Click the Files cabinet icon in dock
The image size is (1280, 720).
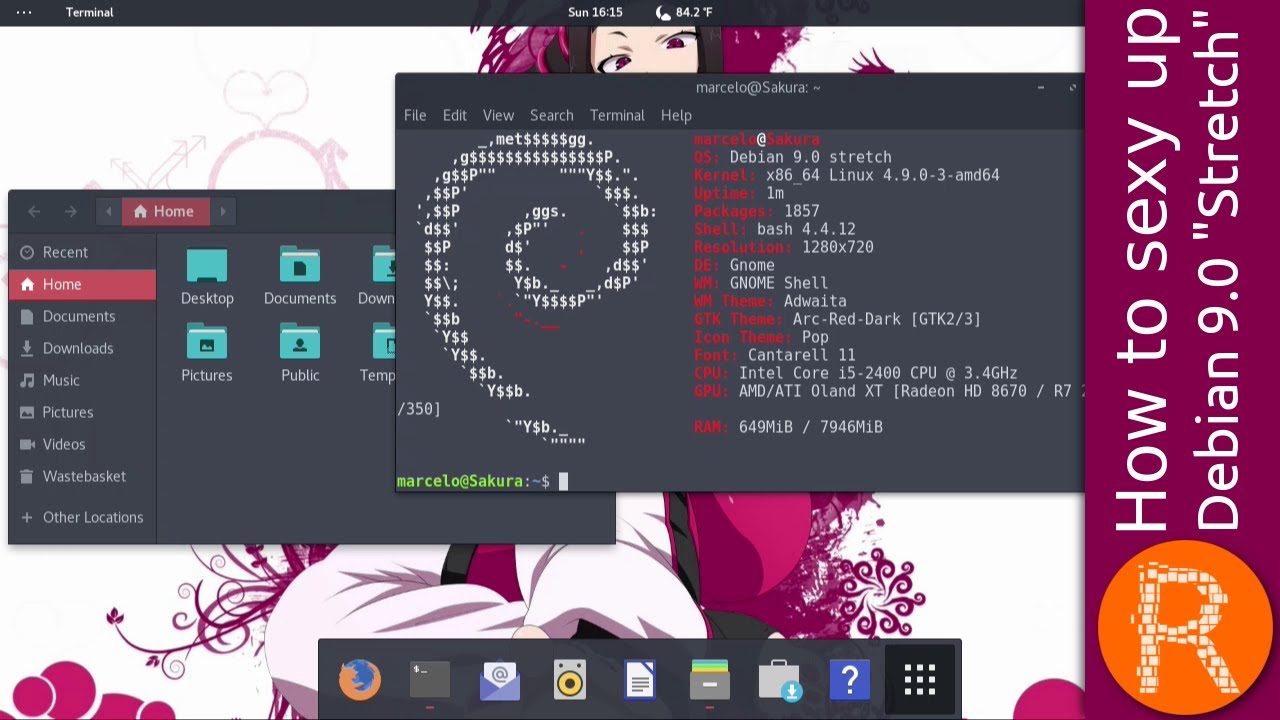coord(710,681)
